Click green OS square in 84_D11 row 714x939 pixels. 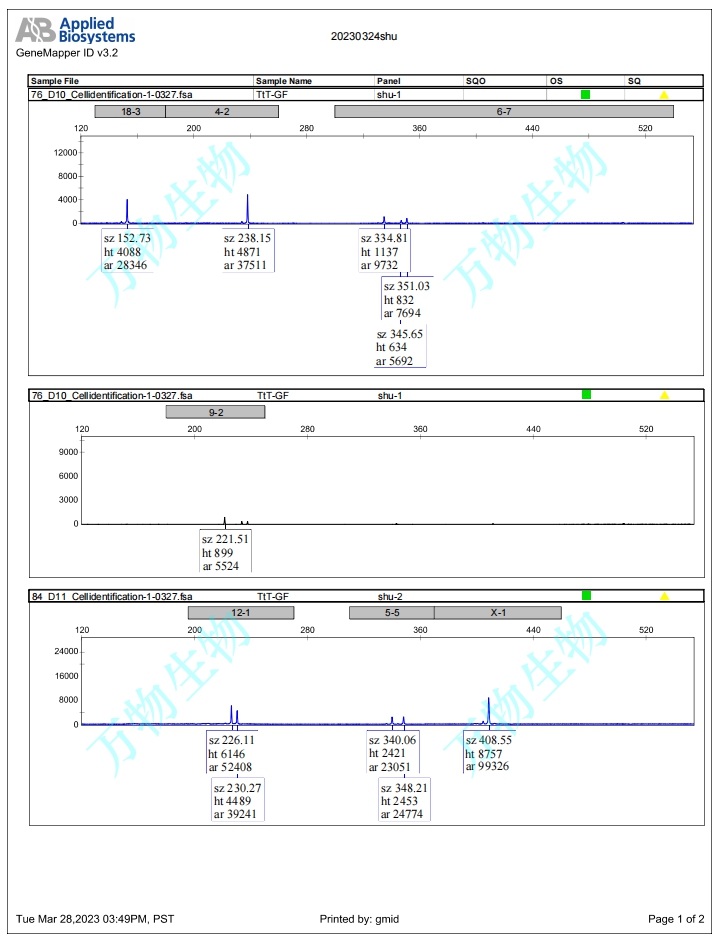click(x=586, y=595)
